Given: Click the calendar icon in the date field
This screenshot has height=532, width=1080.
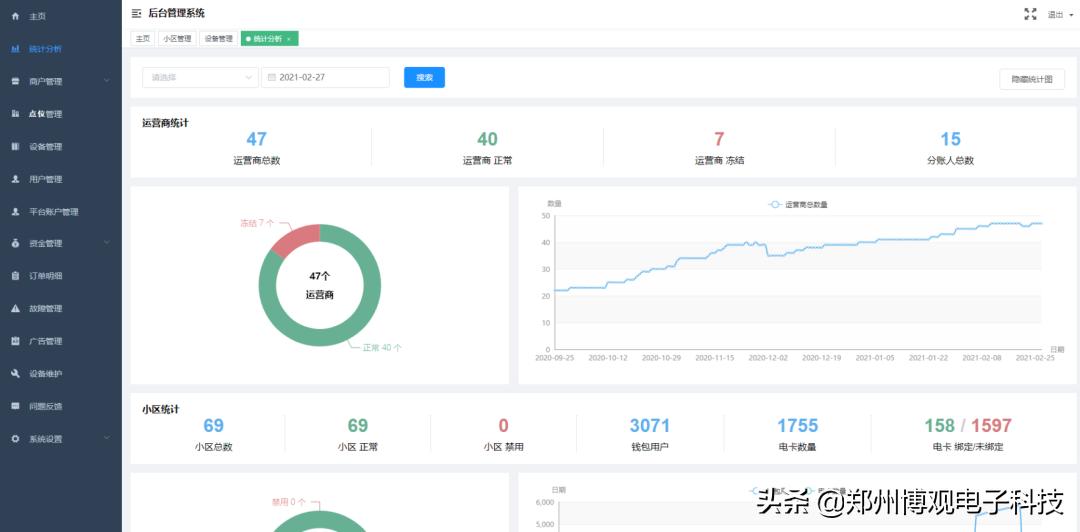Looking at the screenshot, I should (x=271, y=77).
